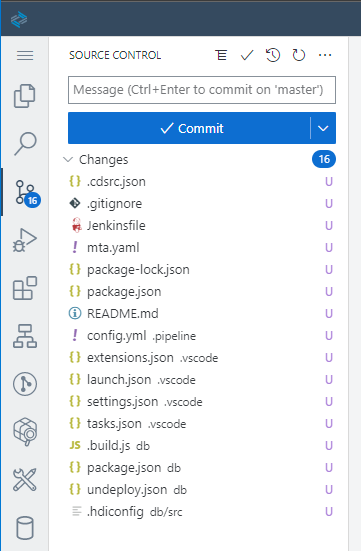Refresh the Source Control view
The image size is (361, 551).
point(299,55)
